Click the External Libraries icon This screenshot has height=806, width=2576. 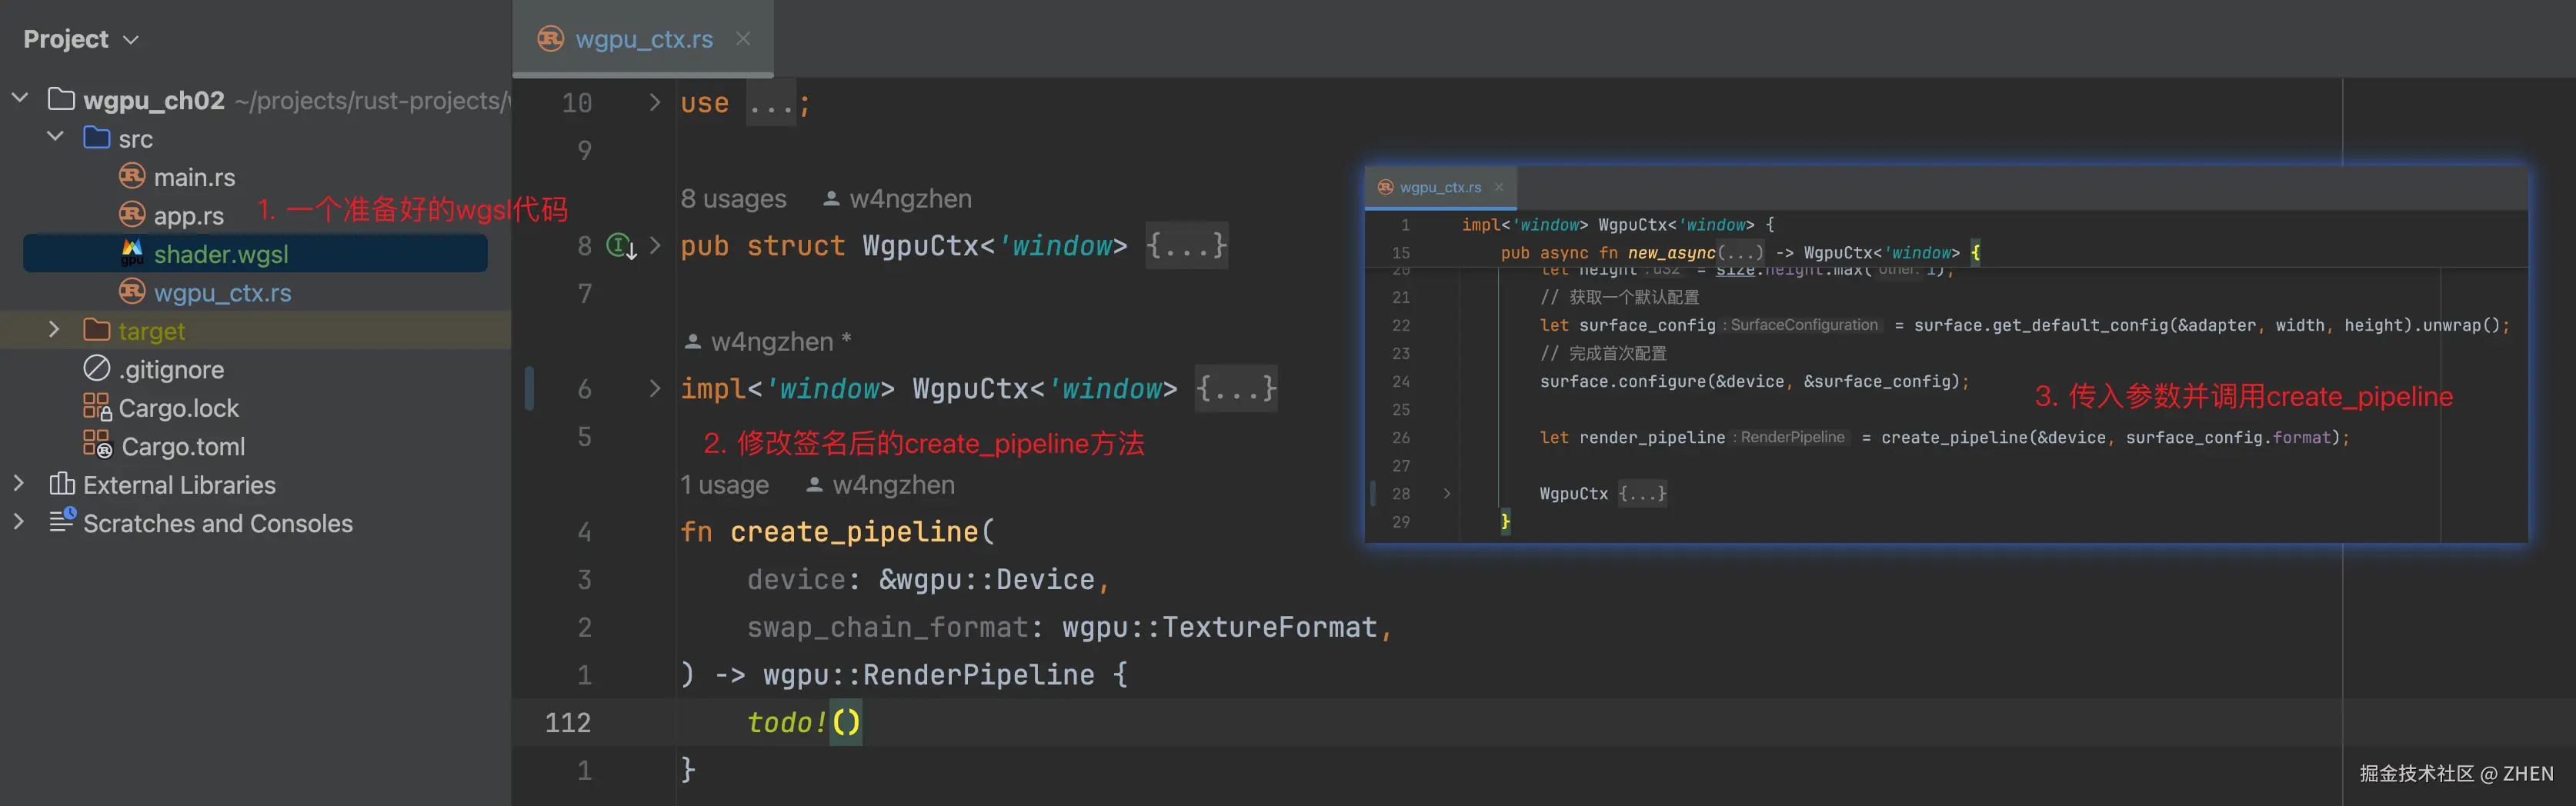coord(62,484)
